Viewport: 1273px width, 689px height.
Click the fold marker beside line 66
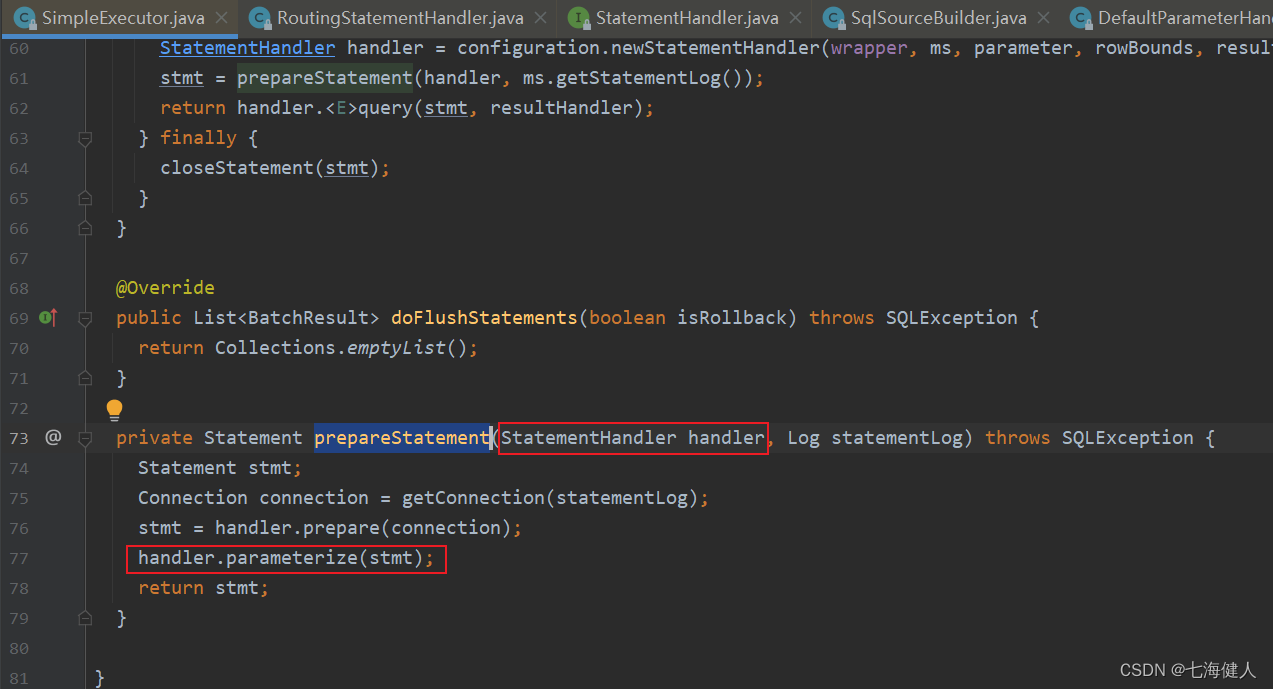point(85,227)
